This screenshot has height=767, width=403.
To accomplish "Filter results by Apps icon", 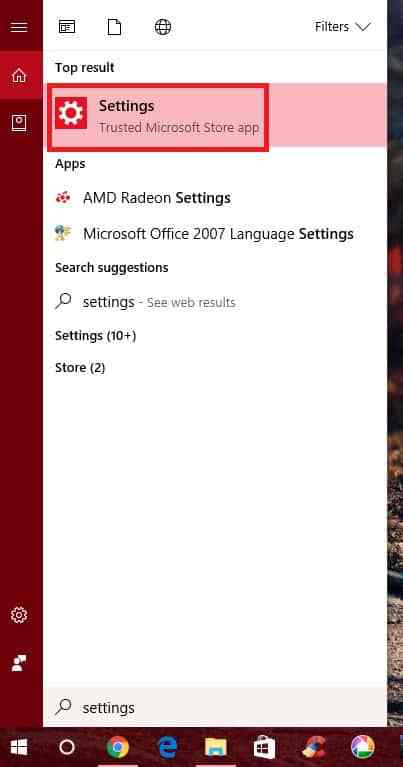I will tap(67, 26).
